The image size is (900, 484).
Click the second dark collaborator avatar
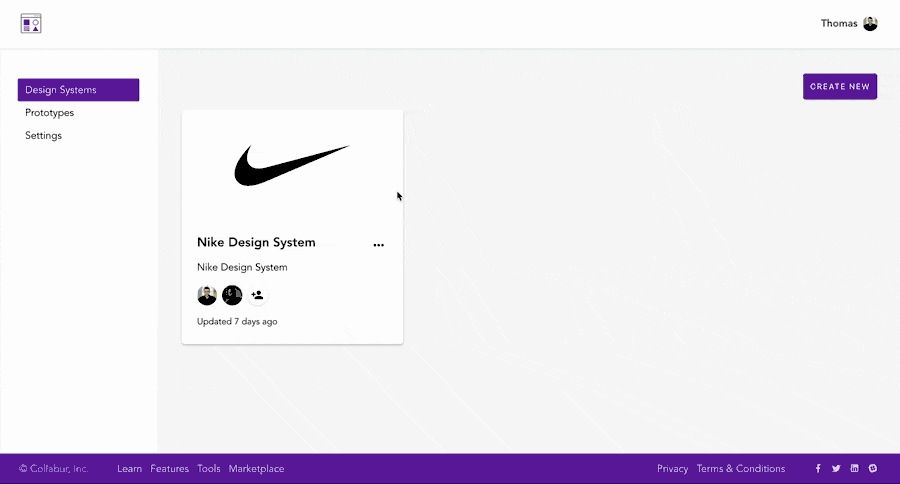click(x=232, y=295)
